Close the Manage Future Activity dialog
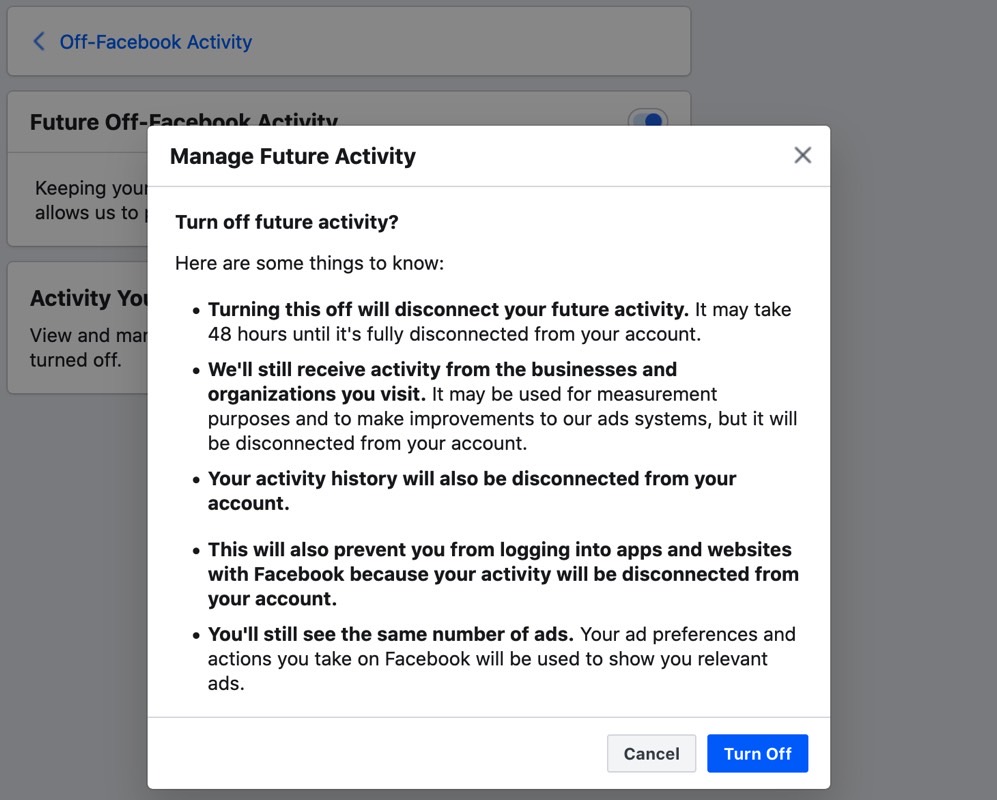997x800 pixels. (802, 155)
